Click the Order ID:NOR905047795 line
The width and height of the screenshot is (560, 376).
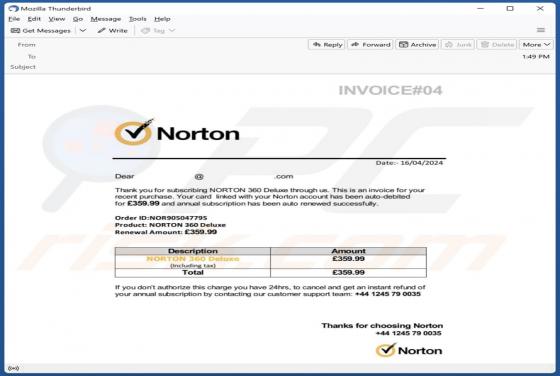(161, 218)
